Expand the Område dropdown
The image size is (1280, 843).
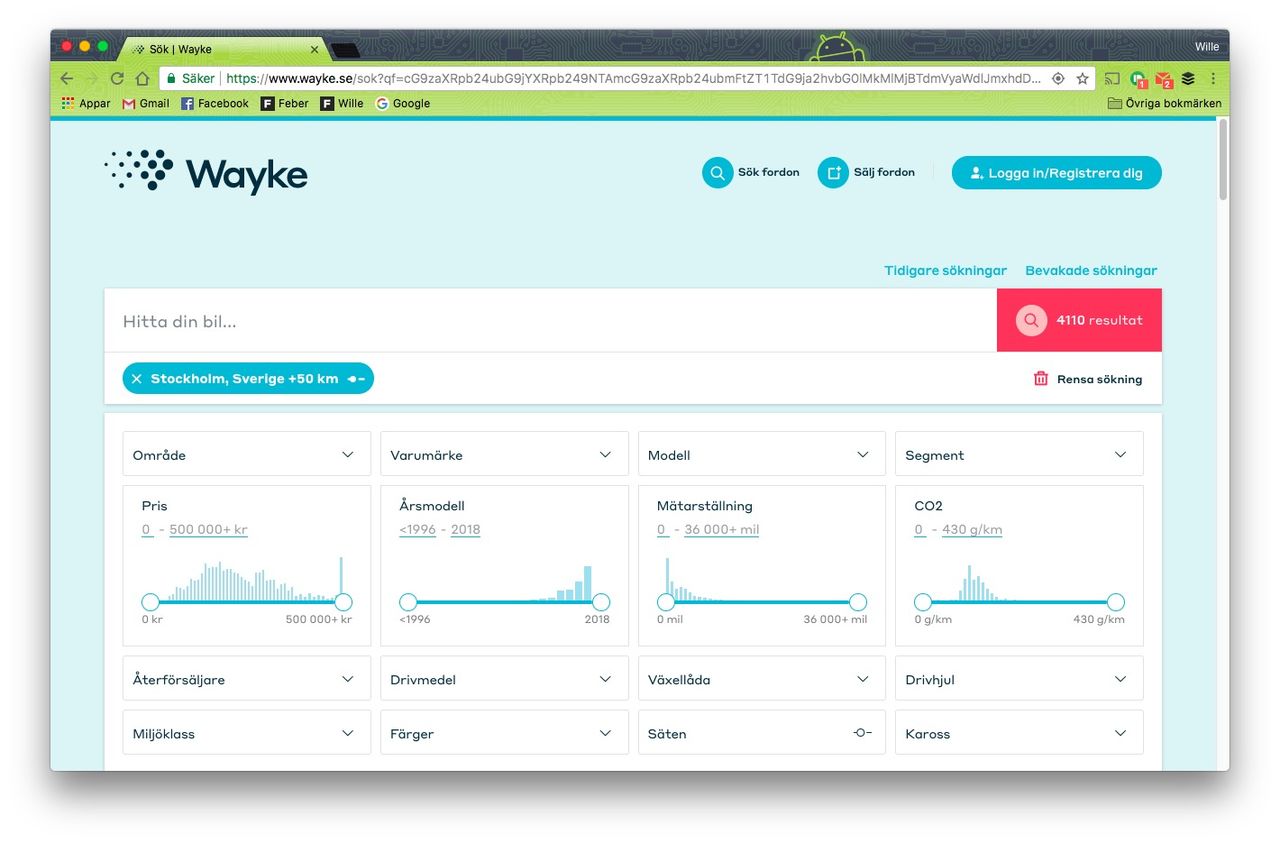pos(246,454)
